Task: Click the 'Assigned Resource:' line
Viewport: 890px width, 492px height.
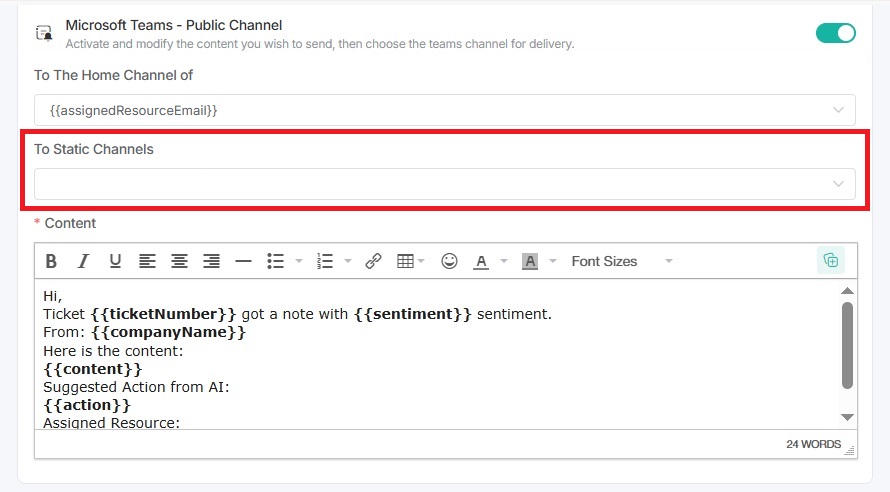Action: (111, 423)
